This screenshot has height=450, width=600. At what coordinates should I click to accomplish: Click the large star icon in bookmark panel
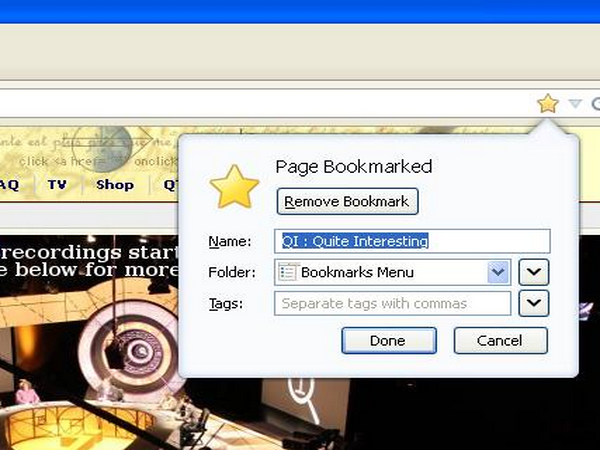tap(234, 187)
